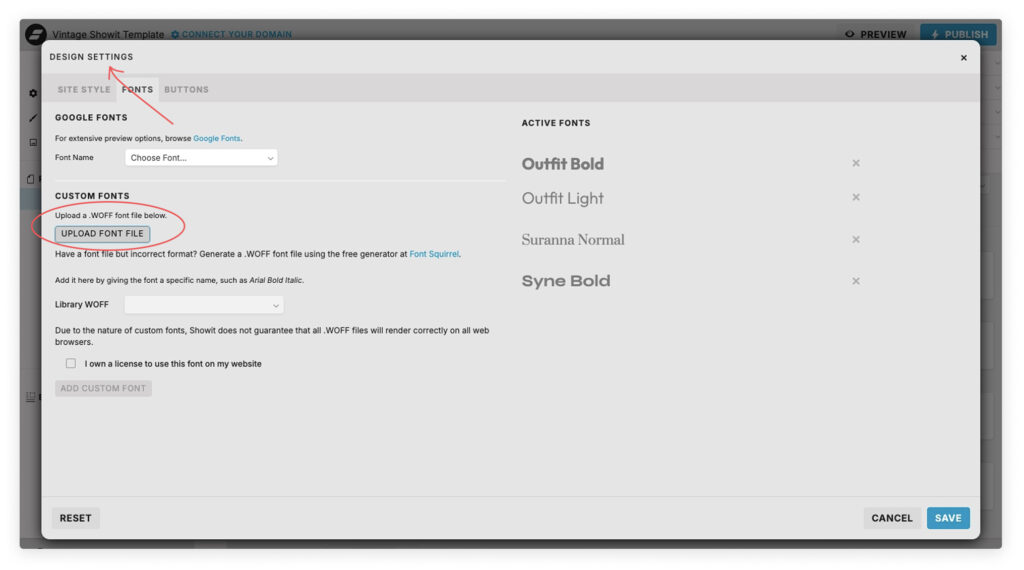Click the Publish button
This screenshot has height=570, width=1024.
tap(958, 34)
